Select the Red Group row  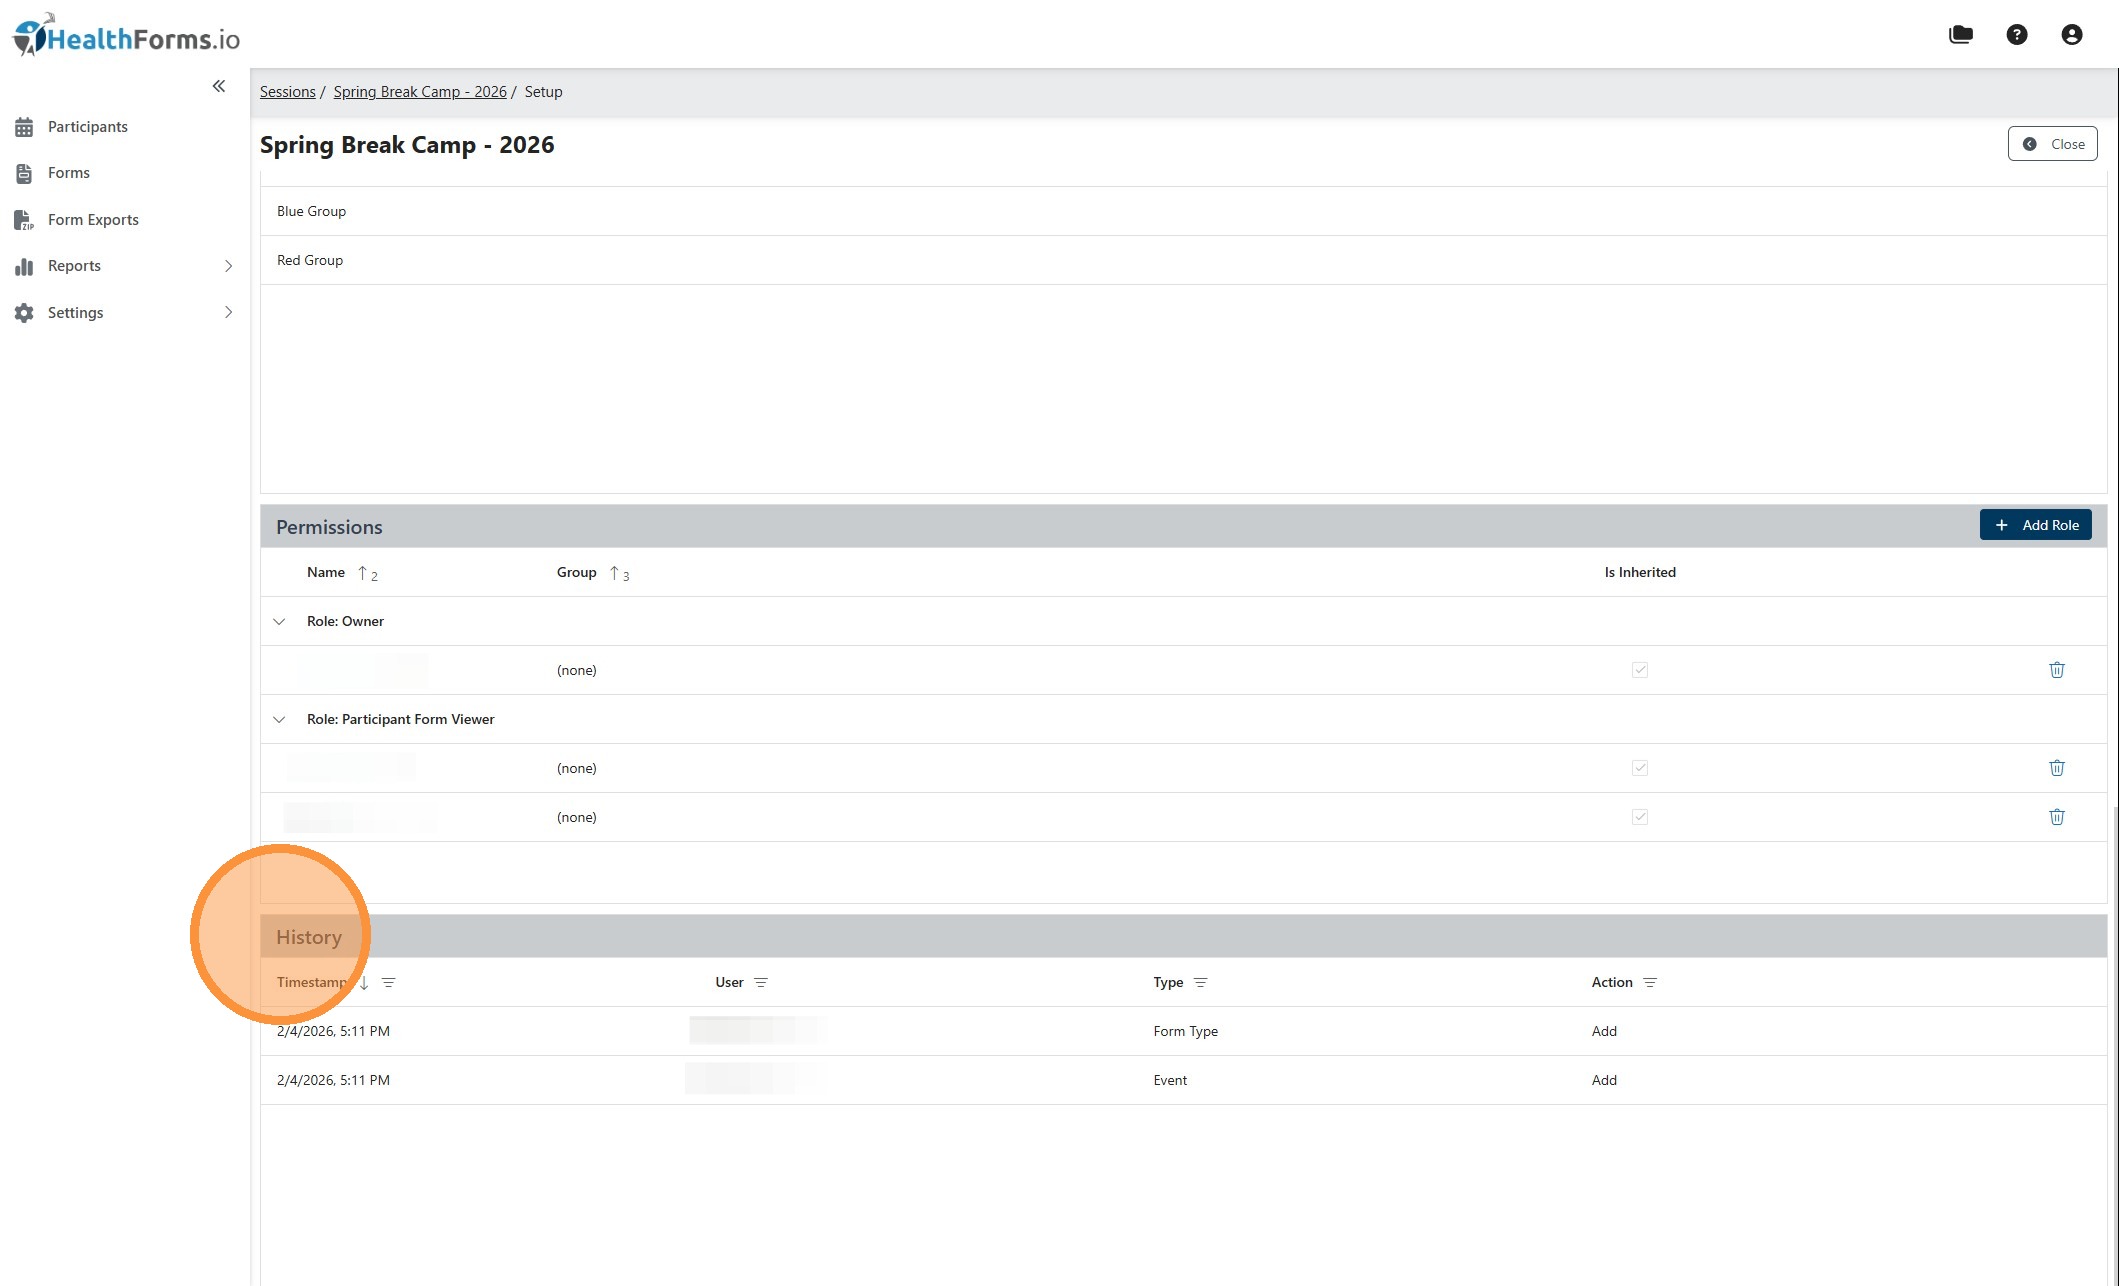(x=310, y=260)
